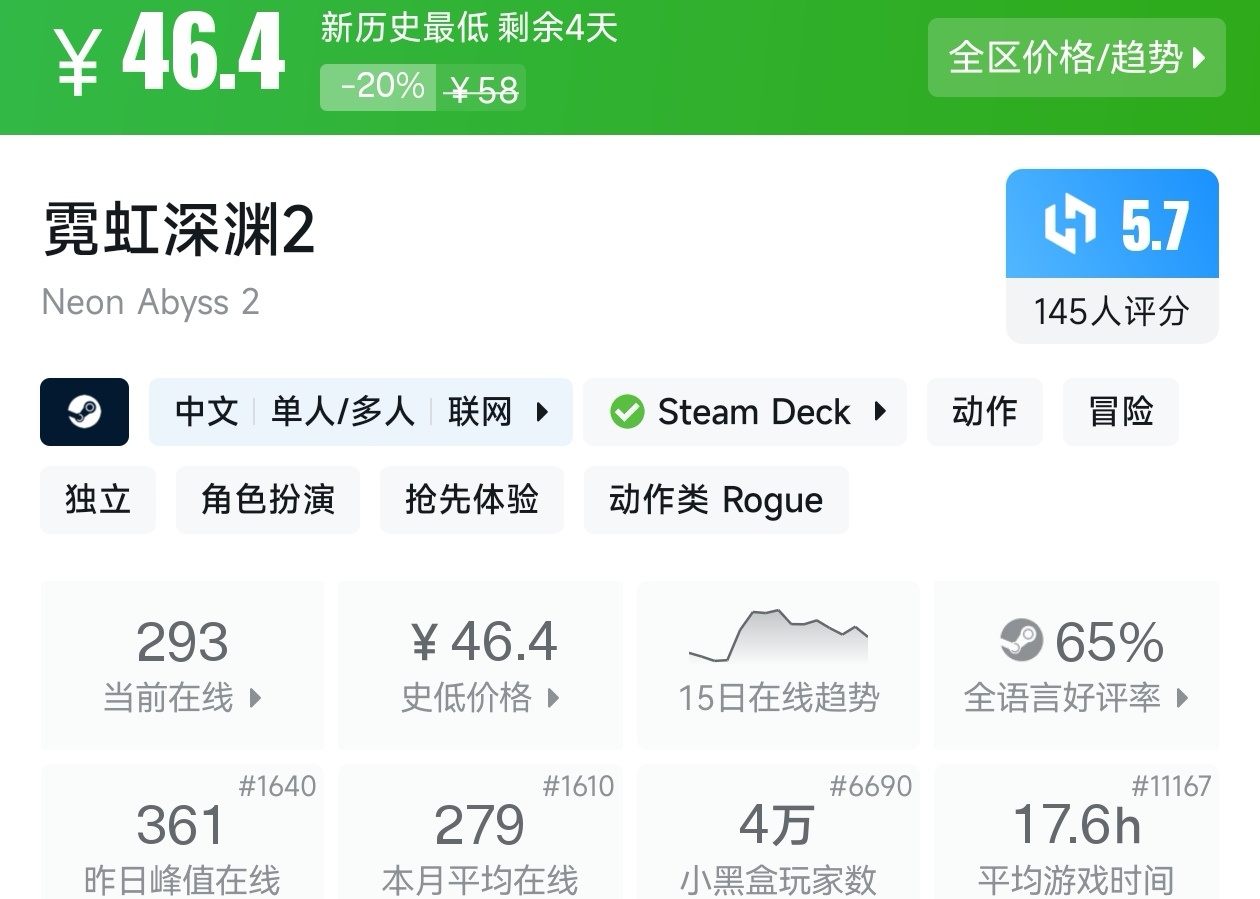Open the 本月平均在线 279 card
The height and width of the screenshot is (899, 1260).
[x=480, y=831]
